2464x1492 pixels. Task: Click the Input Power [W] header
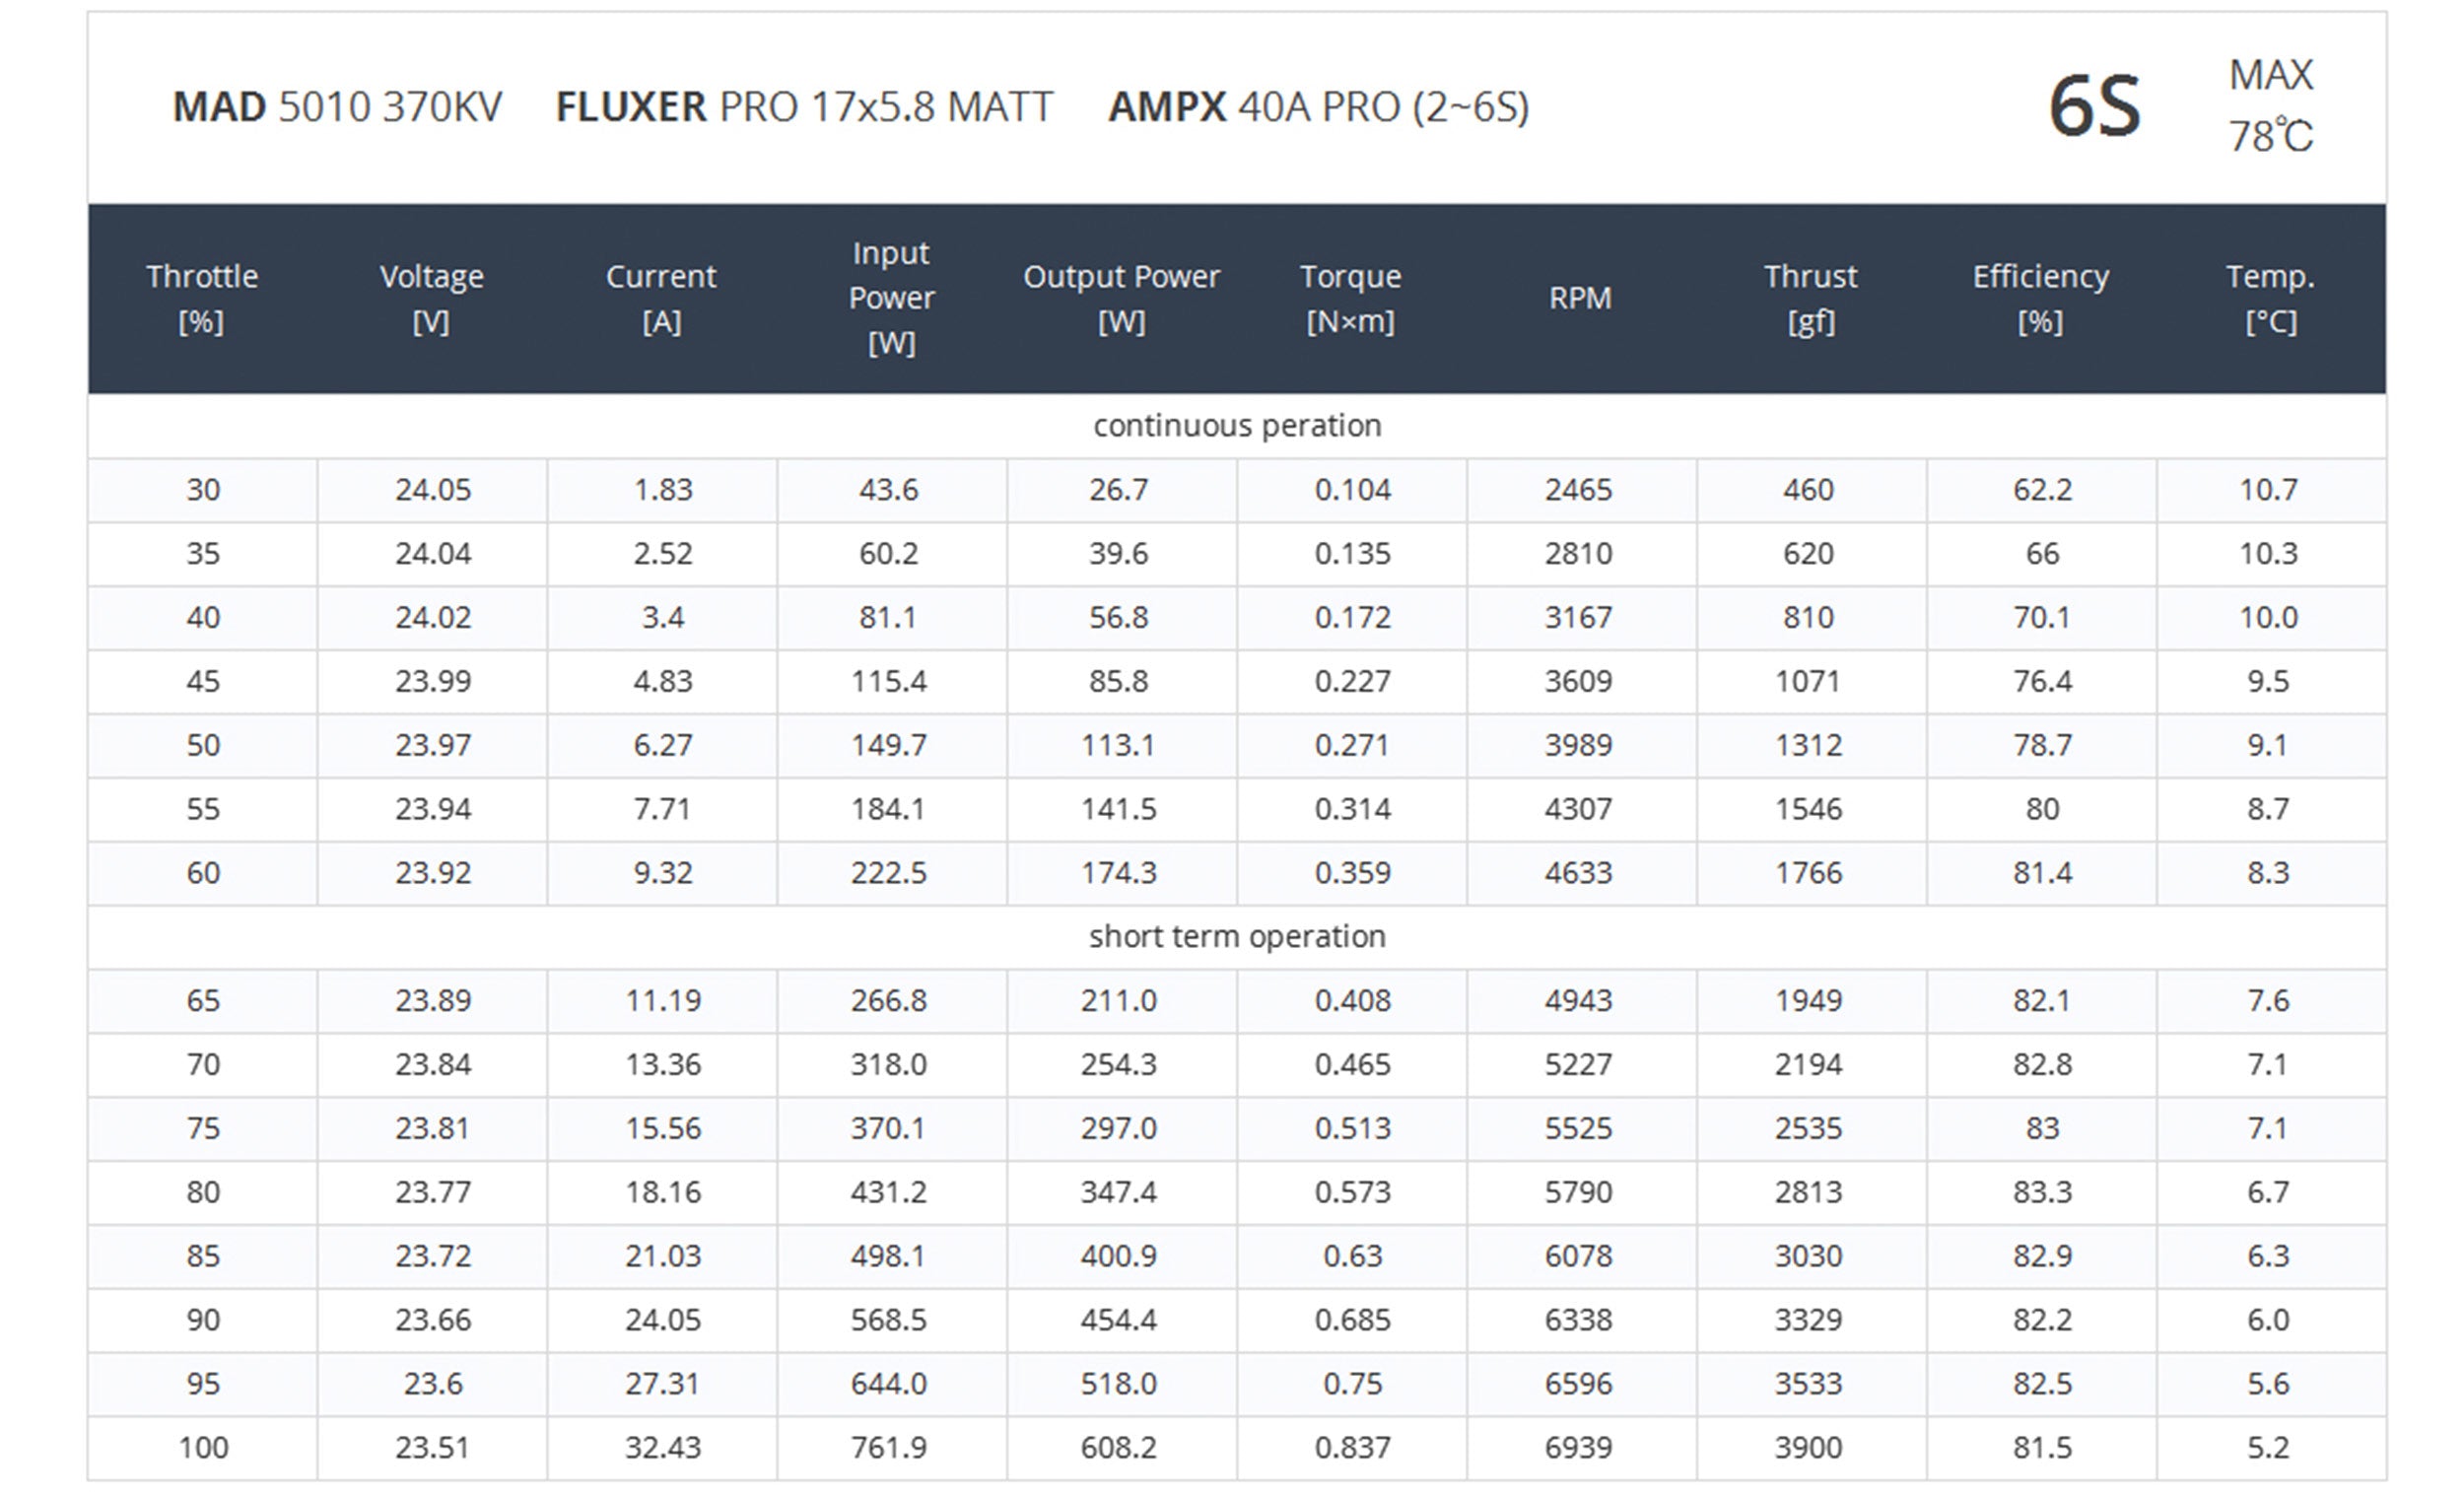tap(891, 298)
